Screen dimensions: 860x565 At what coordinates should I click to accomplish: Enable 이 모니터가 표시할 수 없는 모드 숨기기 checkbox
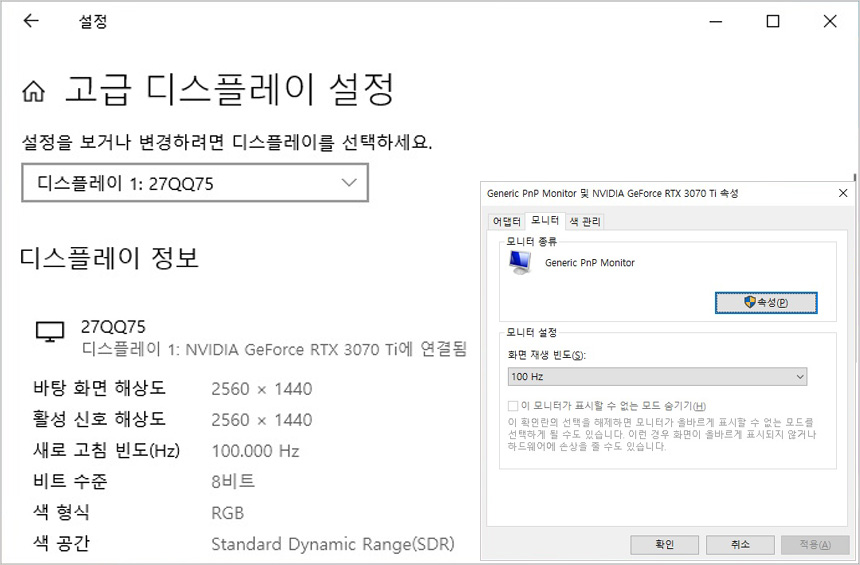513,406
